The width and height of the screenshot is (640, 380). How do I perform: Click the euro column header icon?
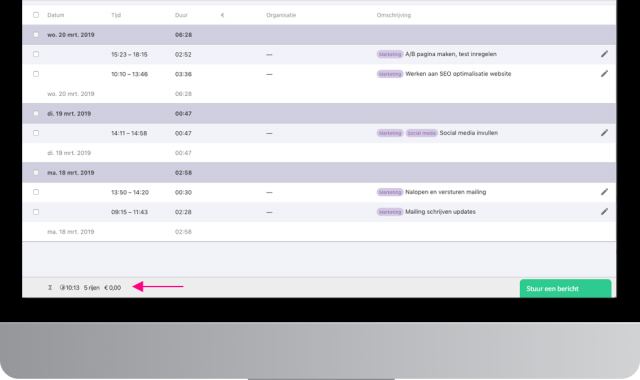[222, 15]
